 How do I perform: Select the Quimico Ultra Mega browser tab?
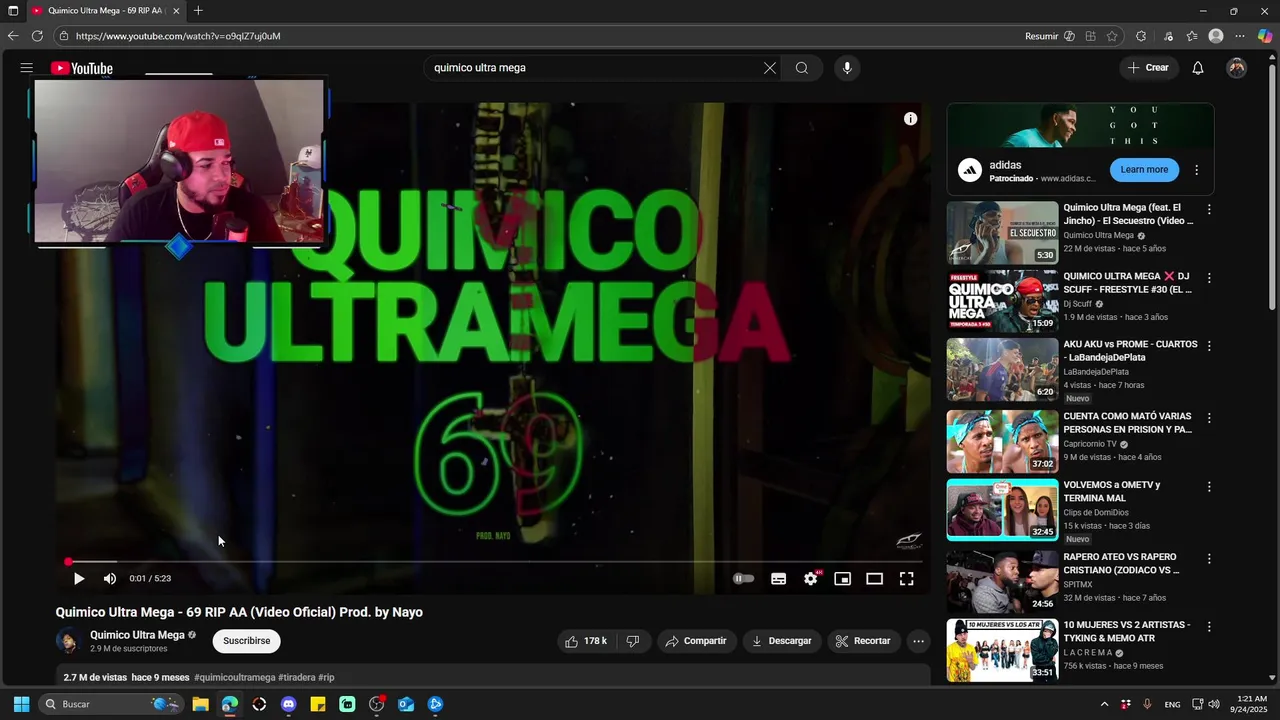[x=105, y=11]
